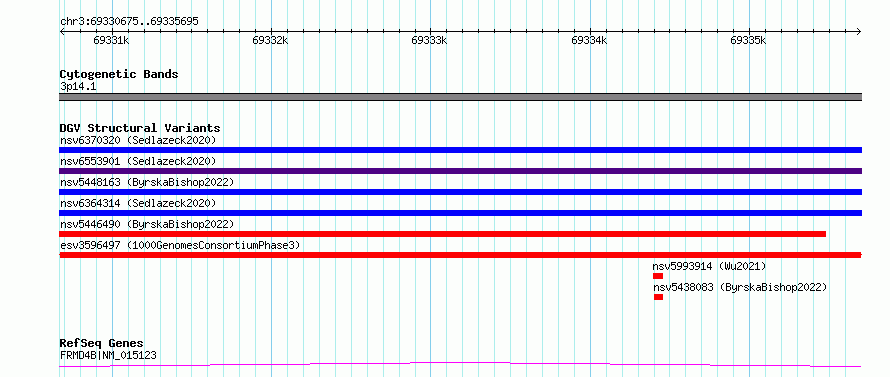Select the blue bar under nsv6370320

tap(460, 150)
